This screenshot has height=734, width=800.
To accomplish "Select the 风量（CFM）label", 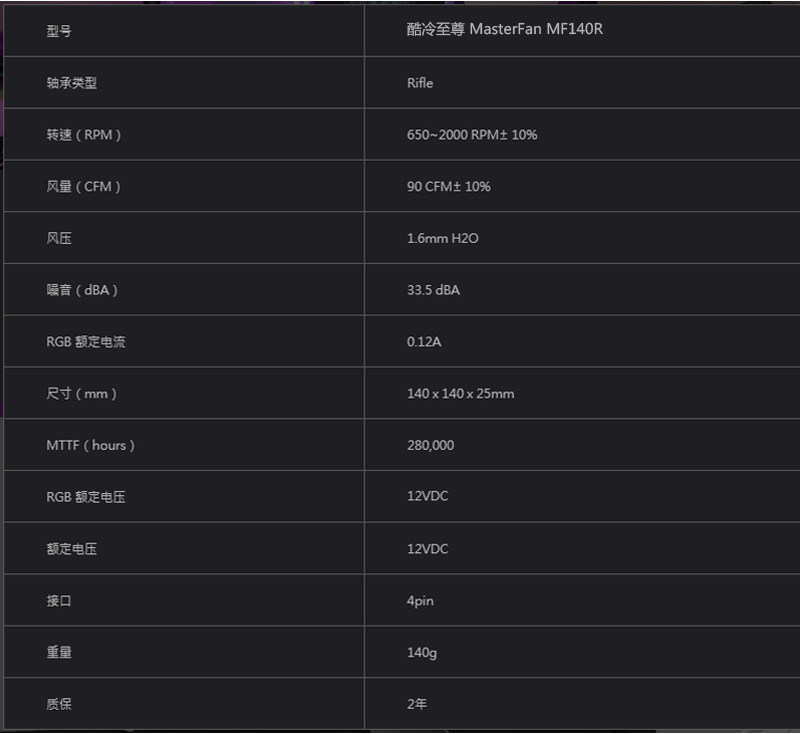I will click(84, 187).
